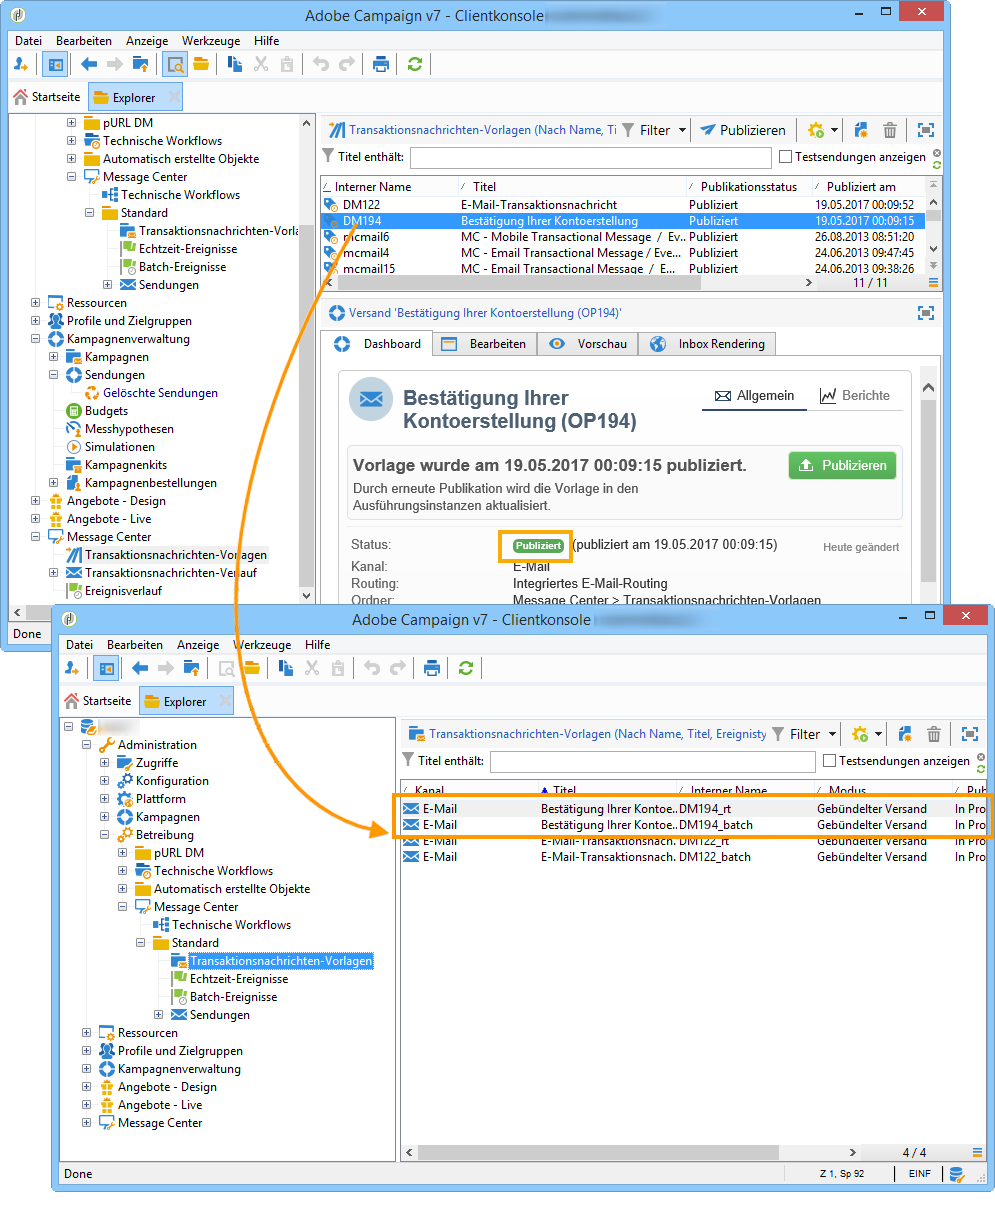Click the back arrow in the lower window toolbar
The width and height of the screenshot is (995, 1208).
click(x=140, y=668)
